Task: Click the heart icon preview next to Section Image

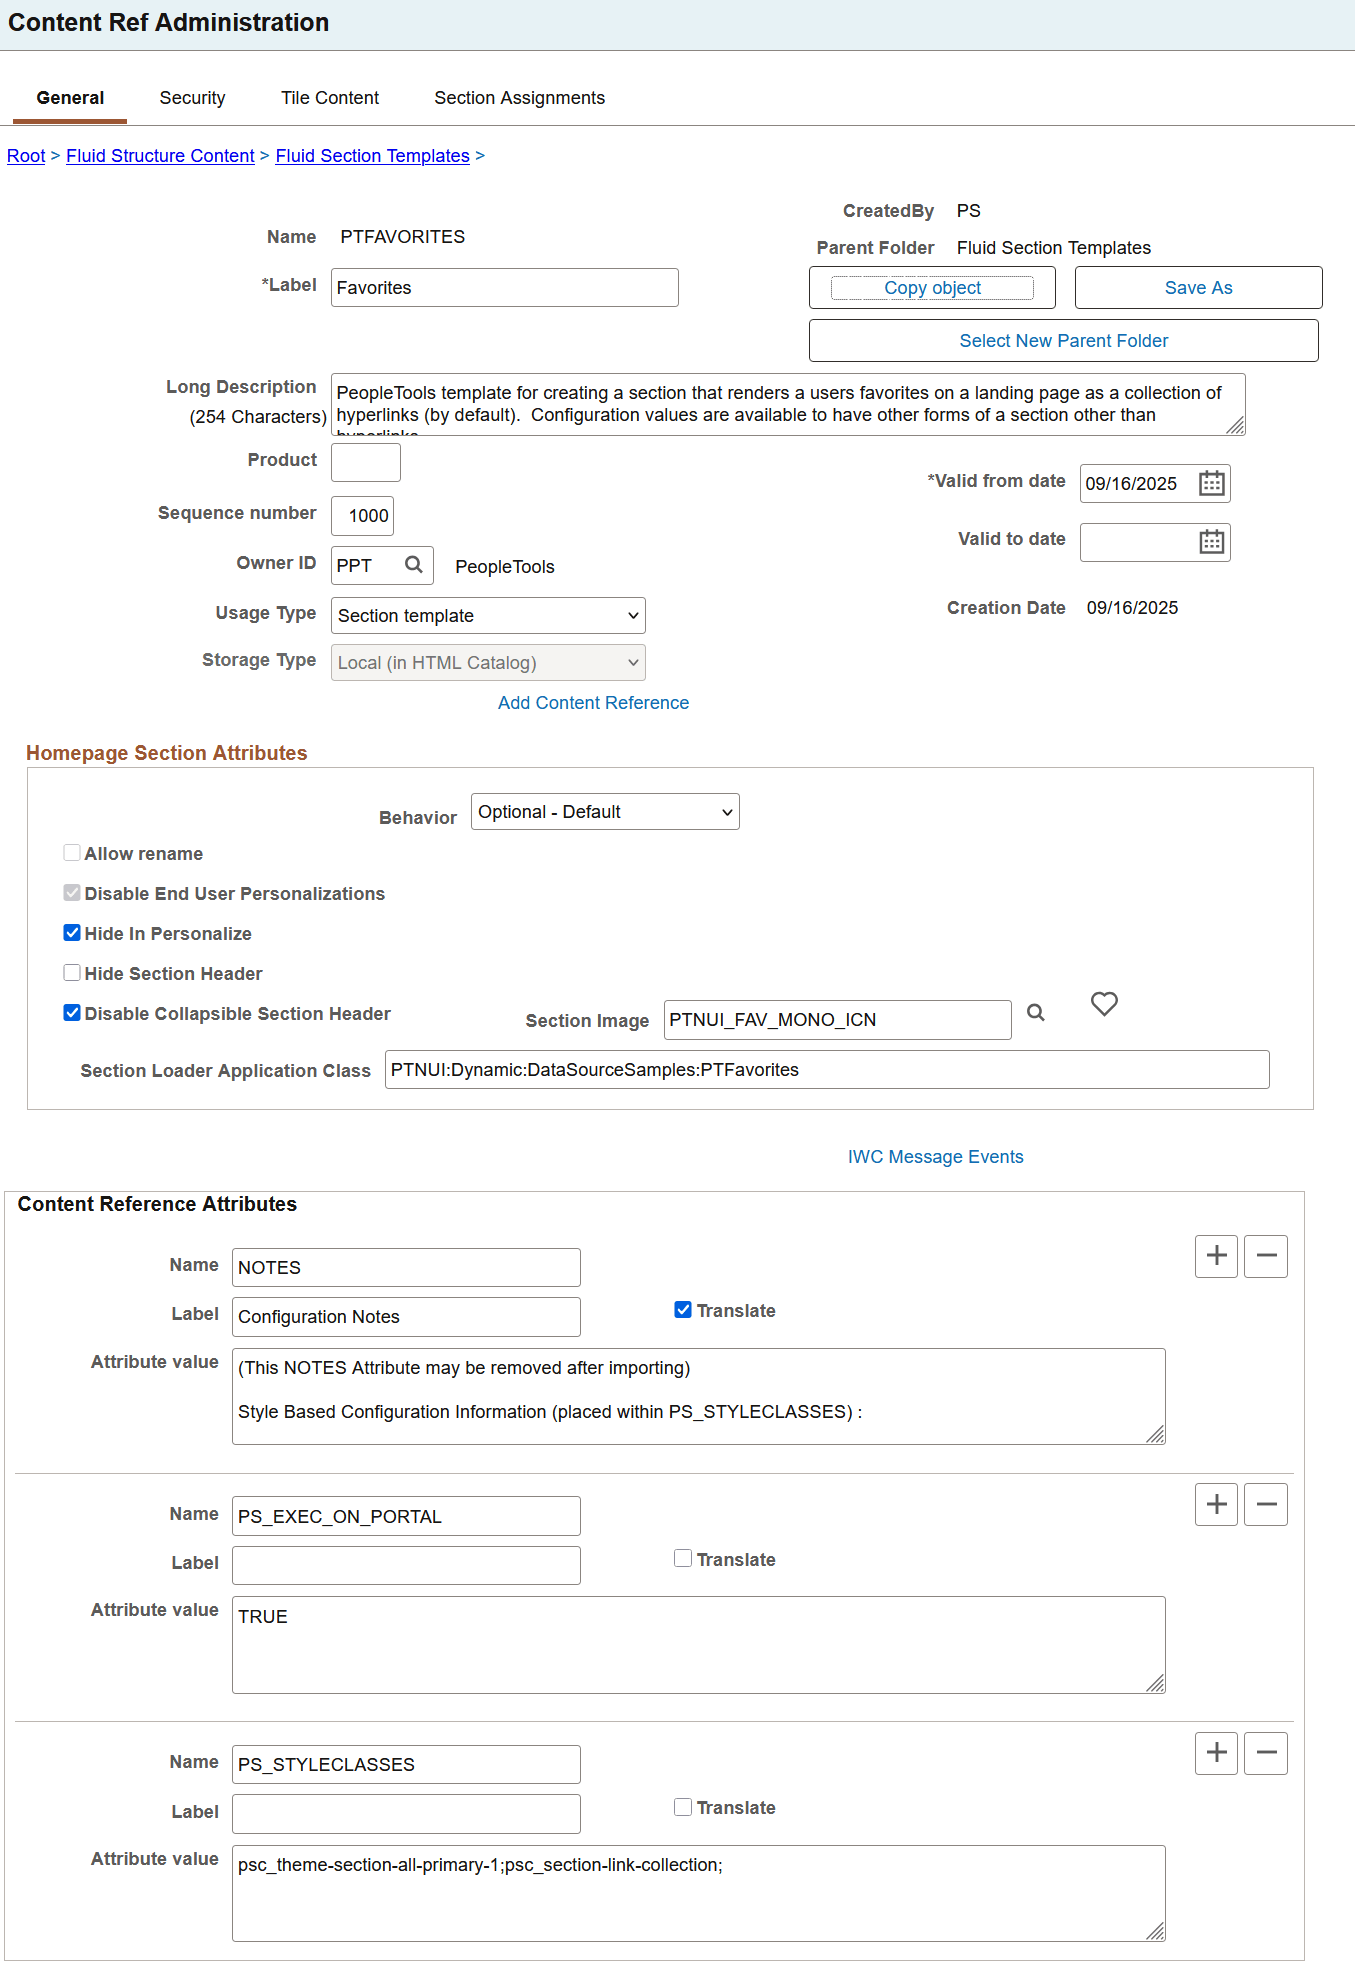Action: click(x=1103, y=1005)
